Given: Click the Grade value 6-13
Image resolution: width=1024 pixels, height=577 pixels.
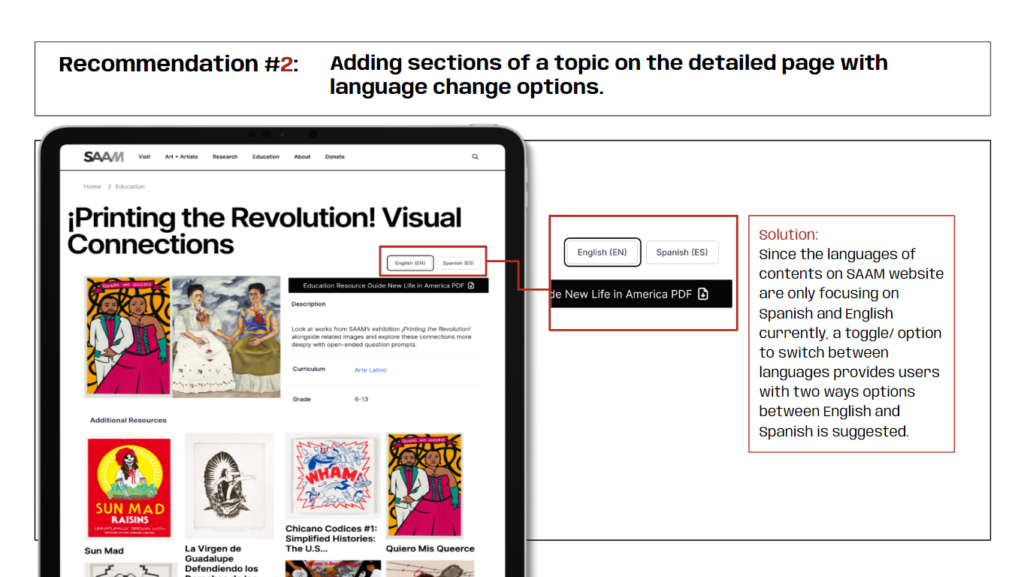Looking at the screenshot, I should pyautogui.click(x=361, y=399).
